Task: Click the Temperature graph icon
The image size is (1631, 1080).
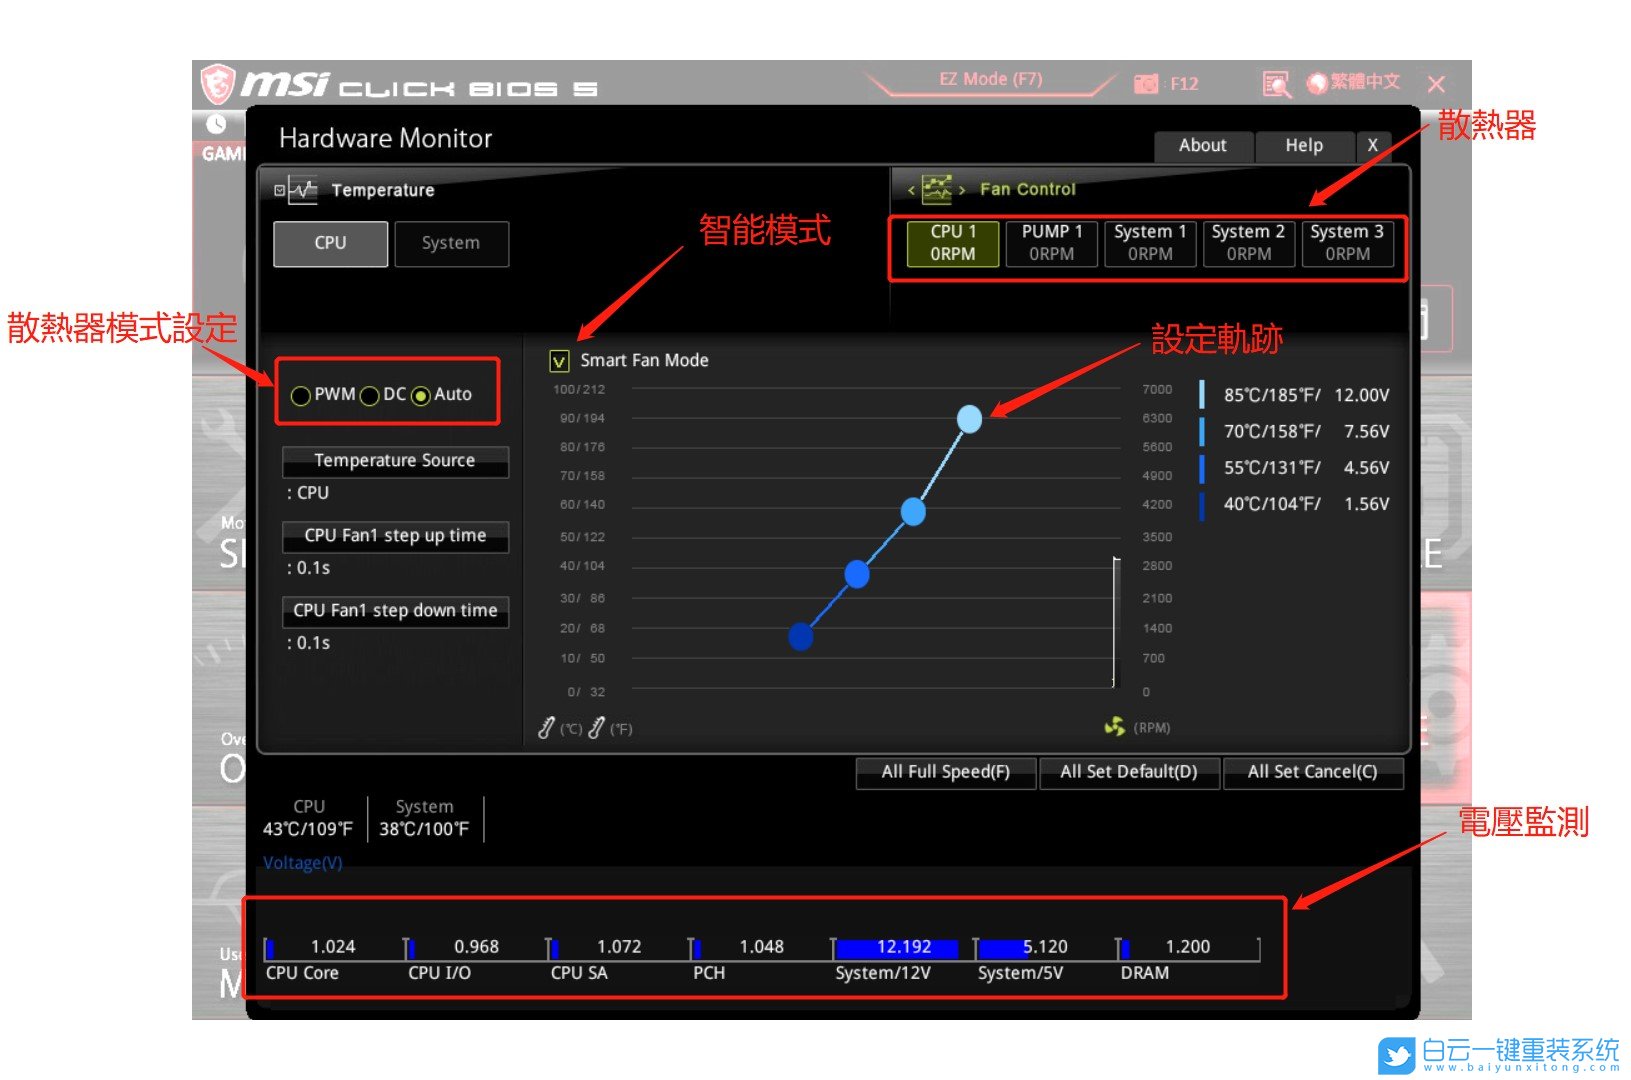Action: click(x=302, y=190)
